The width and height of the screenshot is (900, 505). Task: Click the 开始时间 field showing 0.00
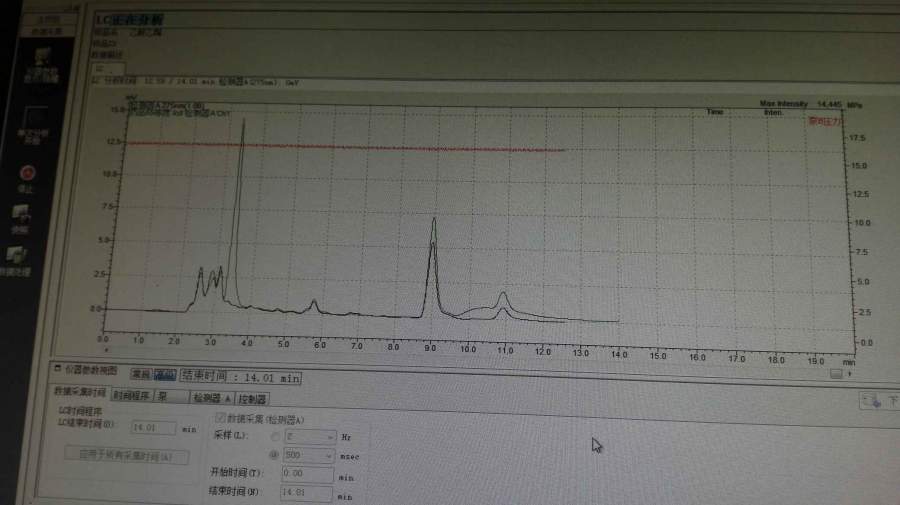[307, 474]
